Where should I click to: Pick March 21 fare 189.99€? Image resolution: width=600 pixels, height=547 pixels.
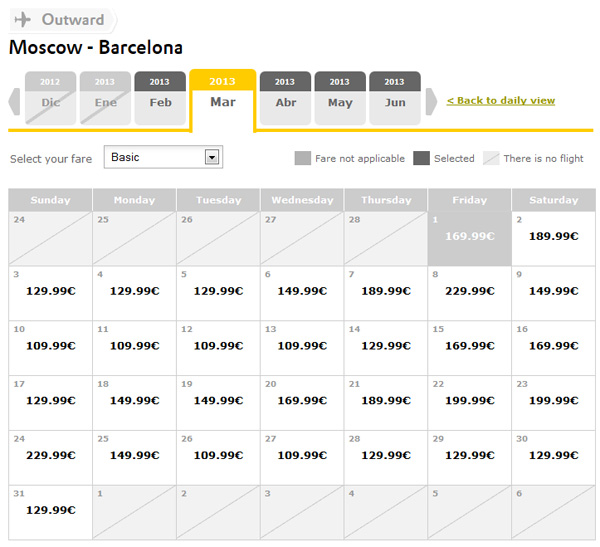tap(385, 400)
